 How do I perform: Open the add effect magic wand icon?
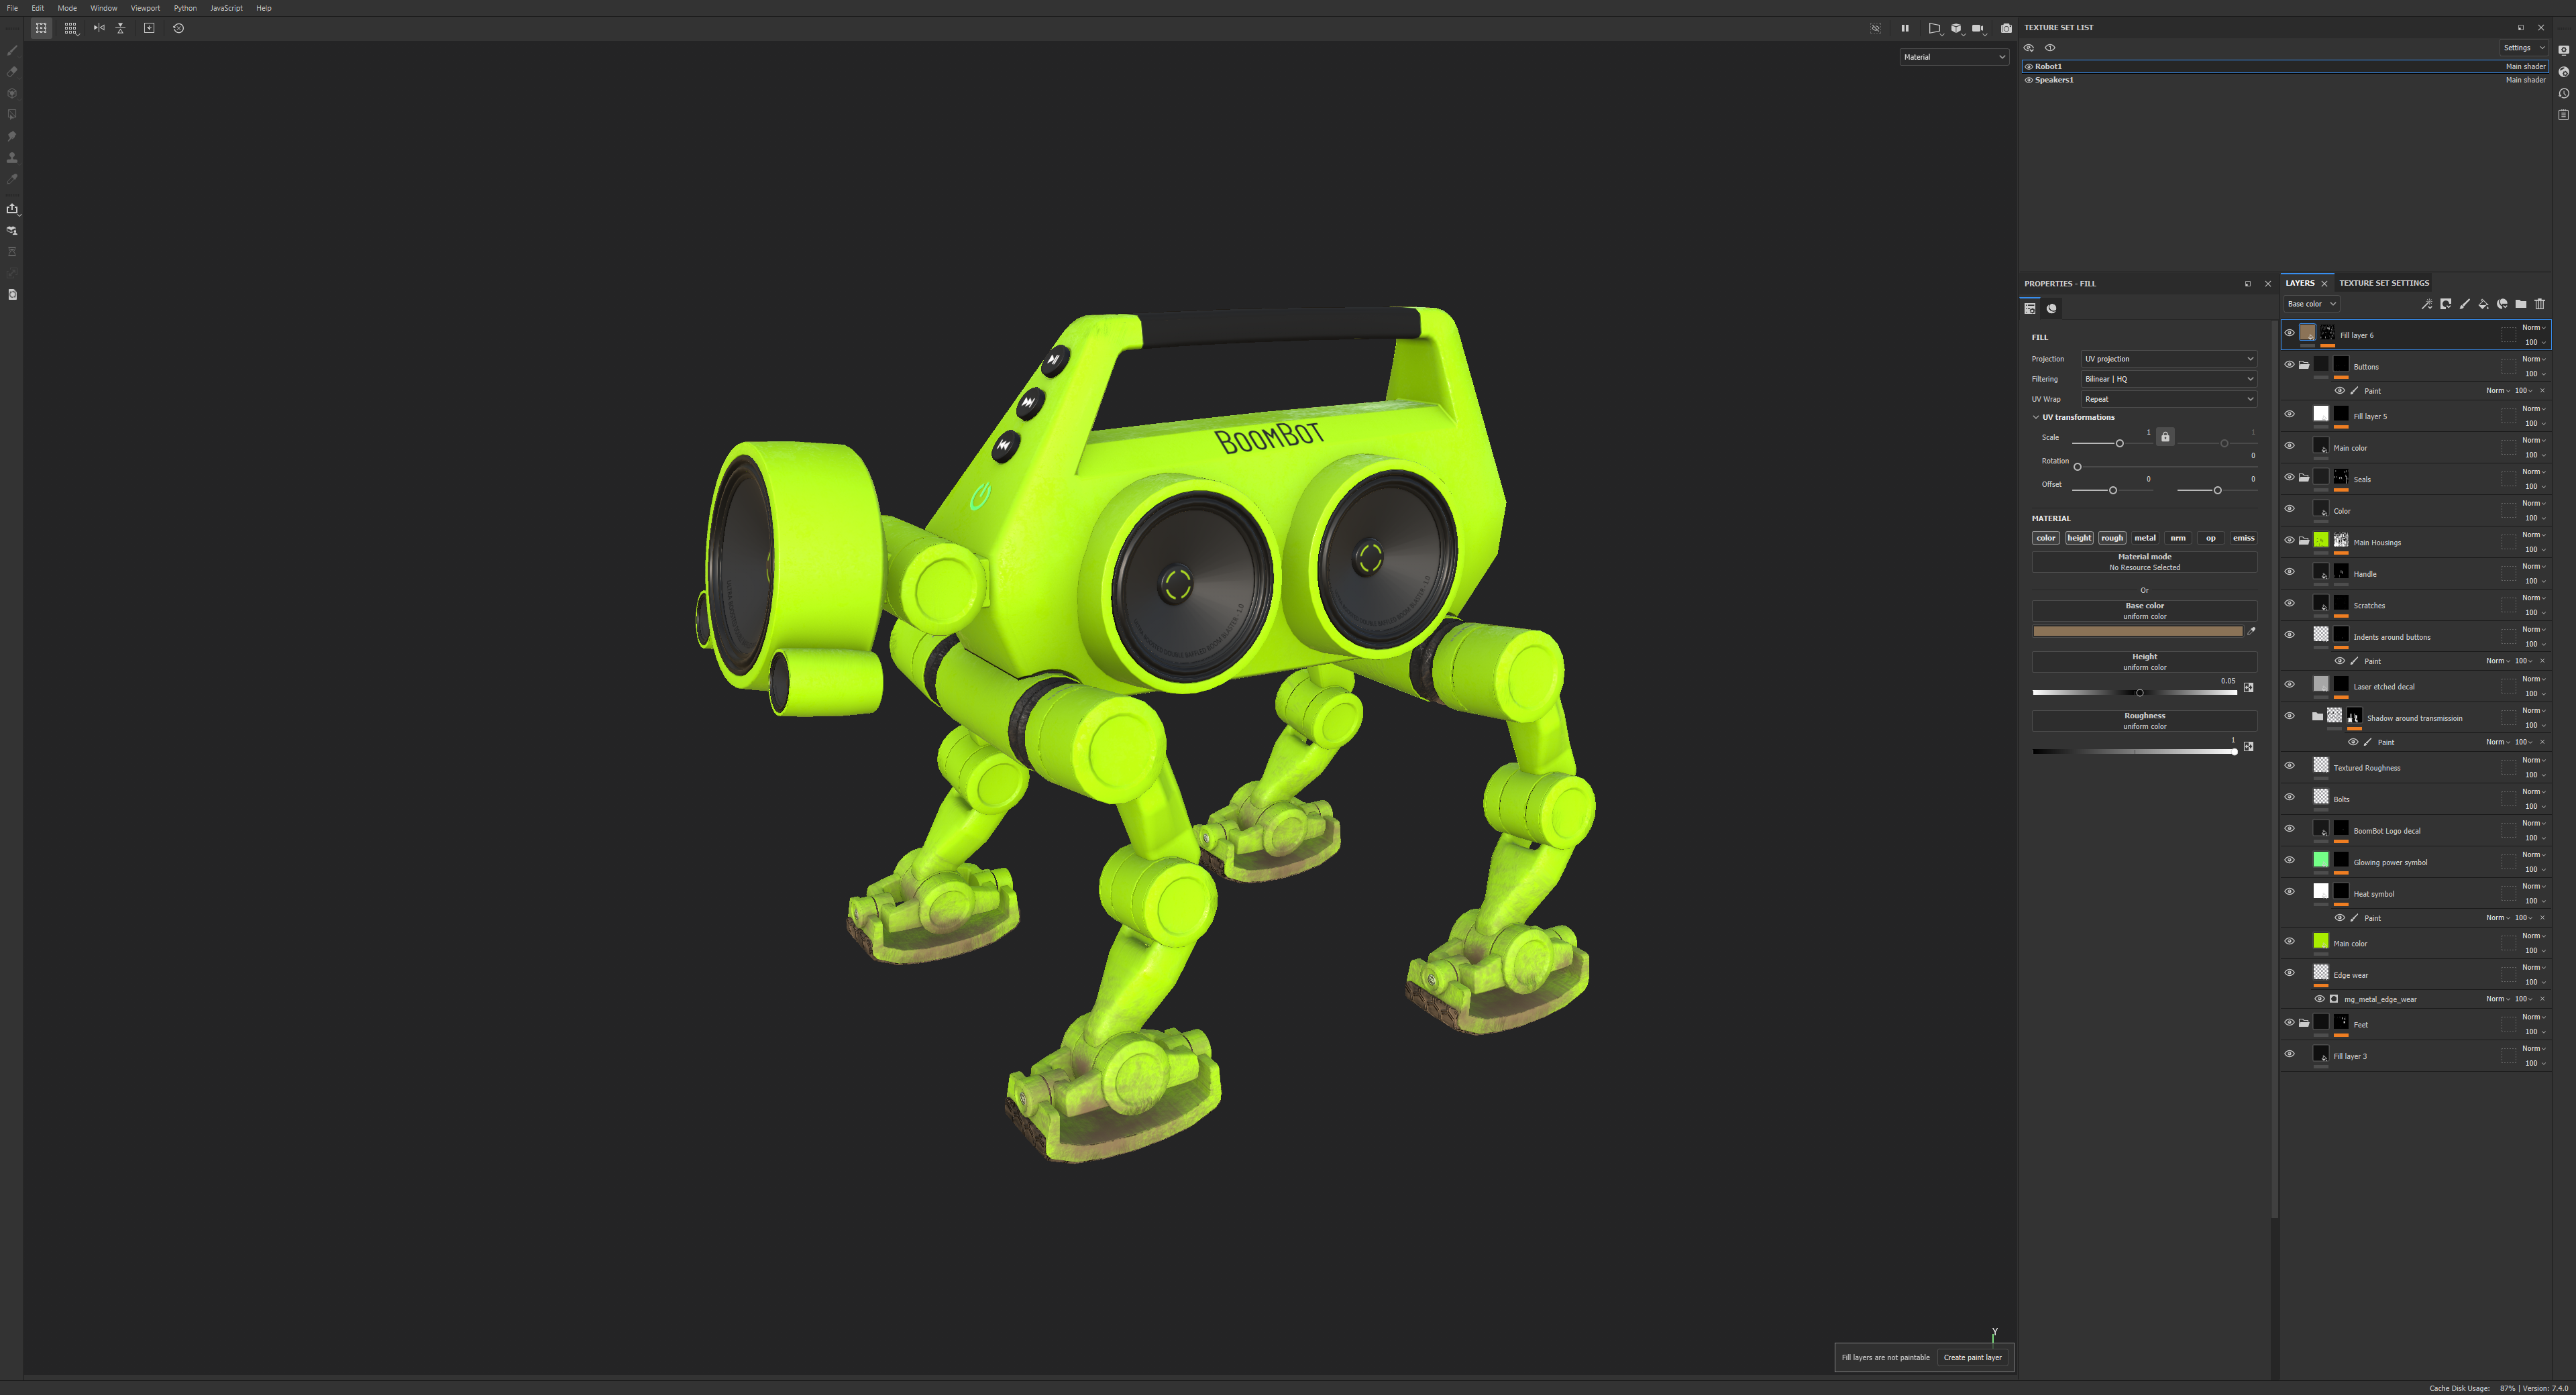tap(2426, 304)
